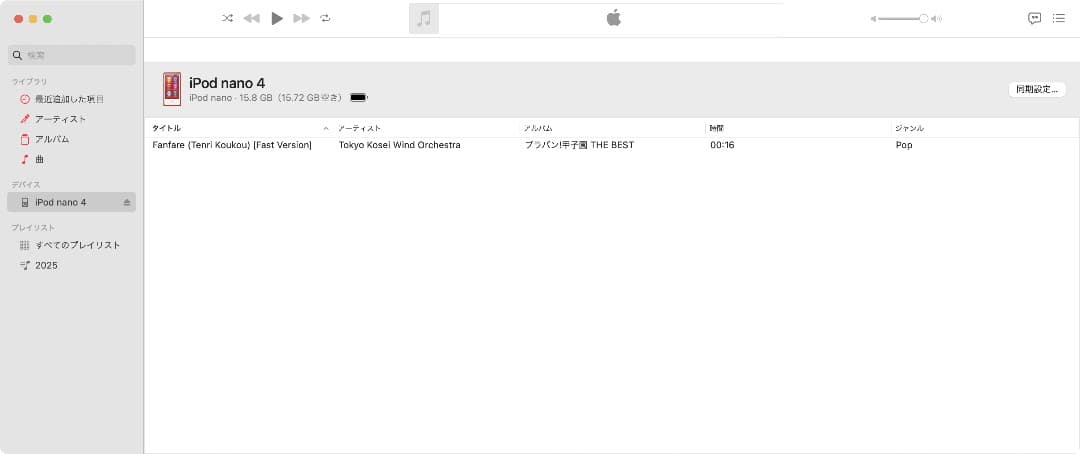Show the Up Next queue list
The image size is (1080, 454).
tap(1059, 19)
